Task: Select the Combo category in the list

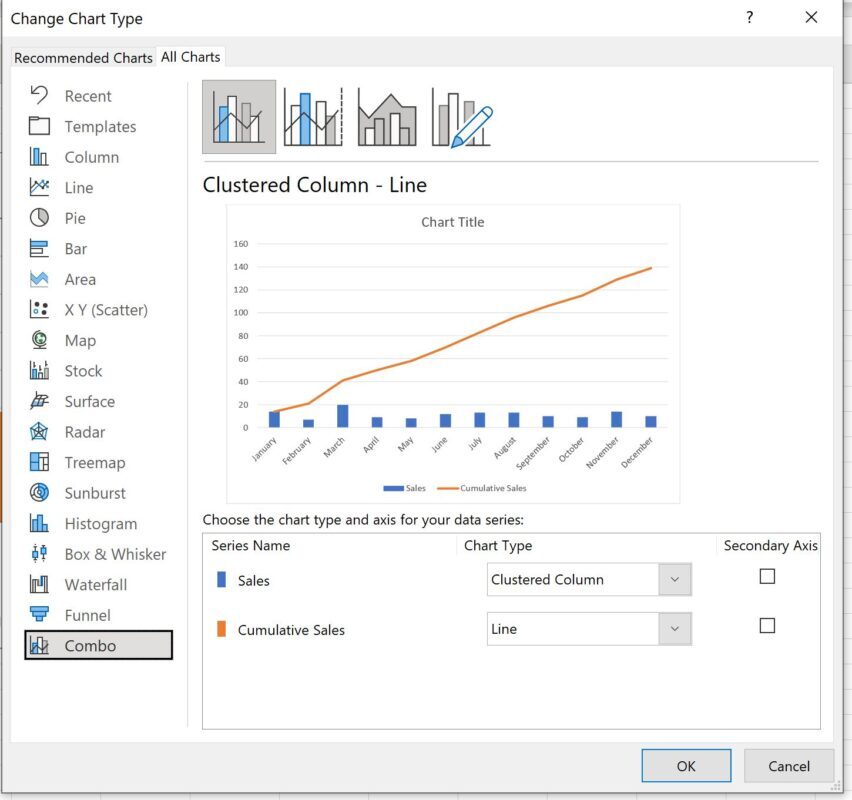Action: point(98,645)
